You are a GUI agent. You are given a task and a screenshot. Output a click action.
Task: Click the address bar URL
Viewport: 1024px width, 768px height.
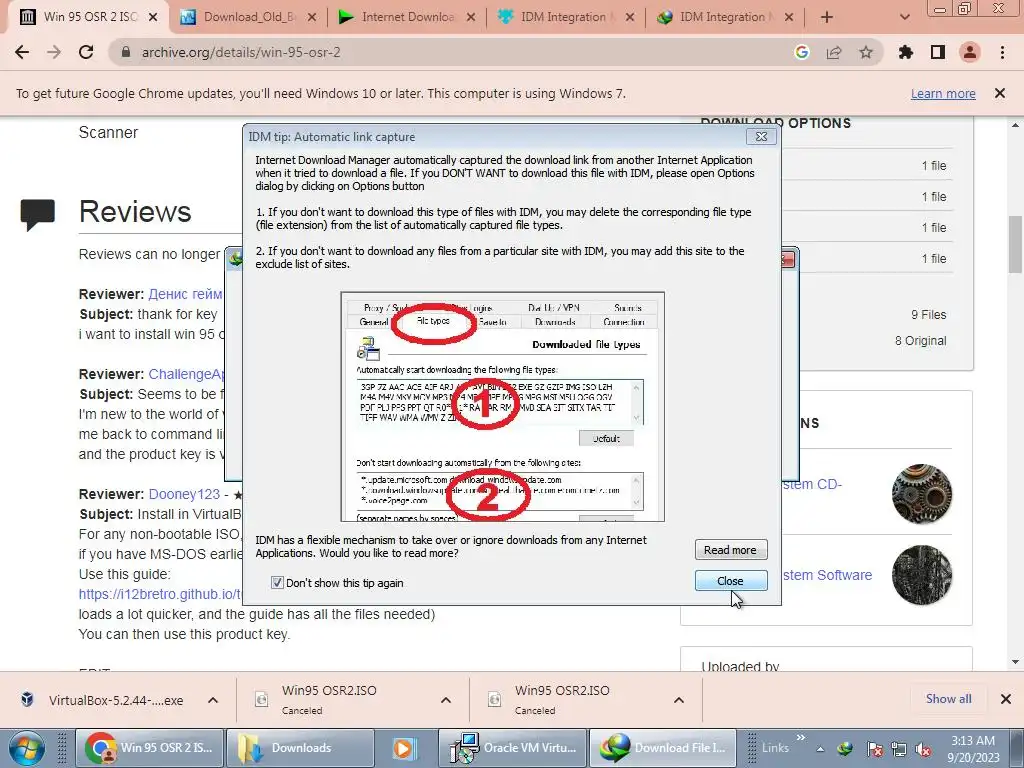click(241, 52)
